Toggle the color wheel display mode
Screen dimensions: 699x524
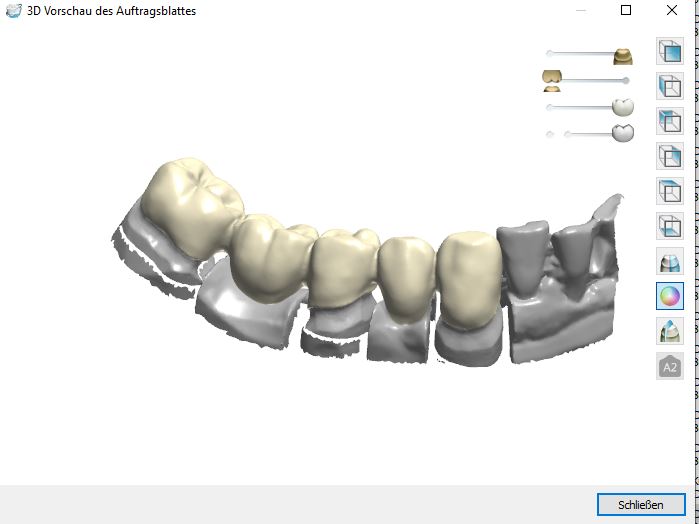pyautogui.click(x=670, y=296)
